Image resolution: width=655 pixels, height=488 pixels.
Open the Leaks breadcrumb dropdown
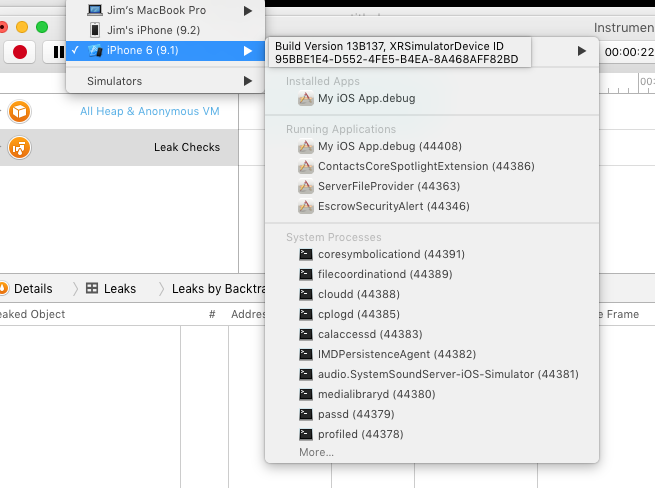[x=120, y=289]
